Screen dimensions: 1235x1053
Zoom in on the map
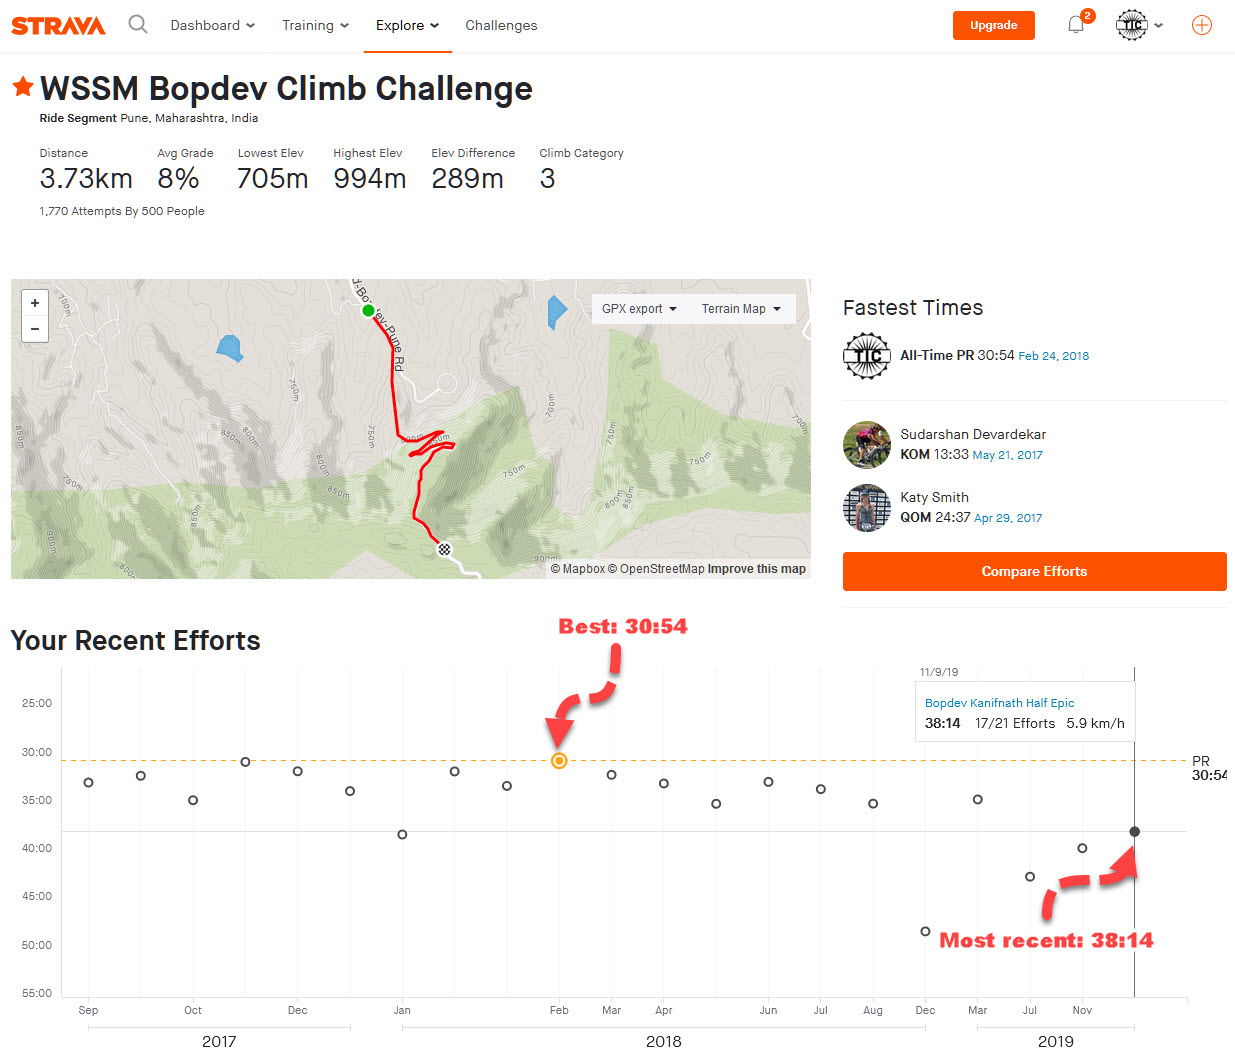35,303
